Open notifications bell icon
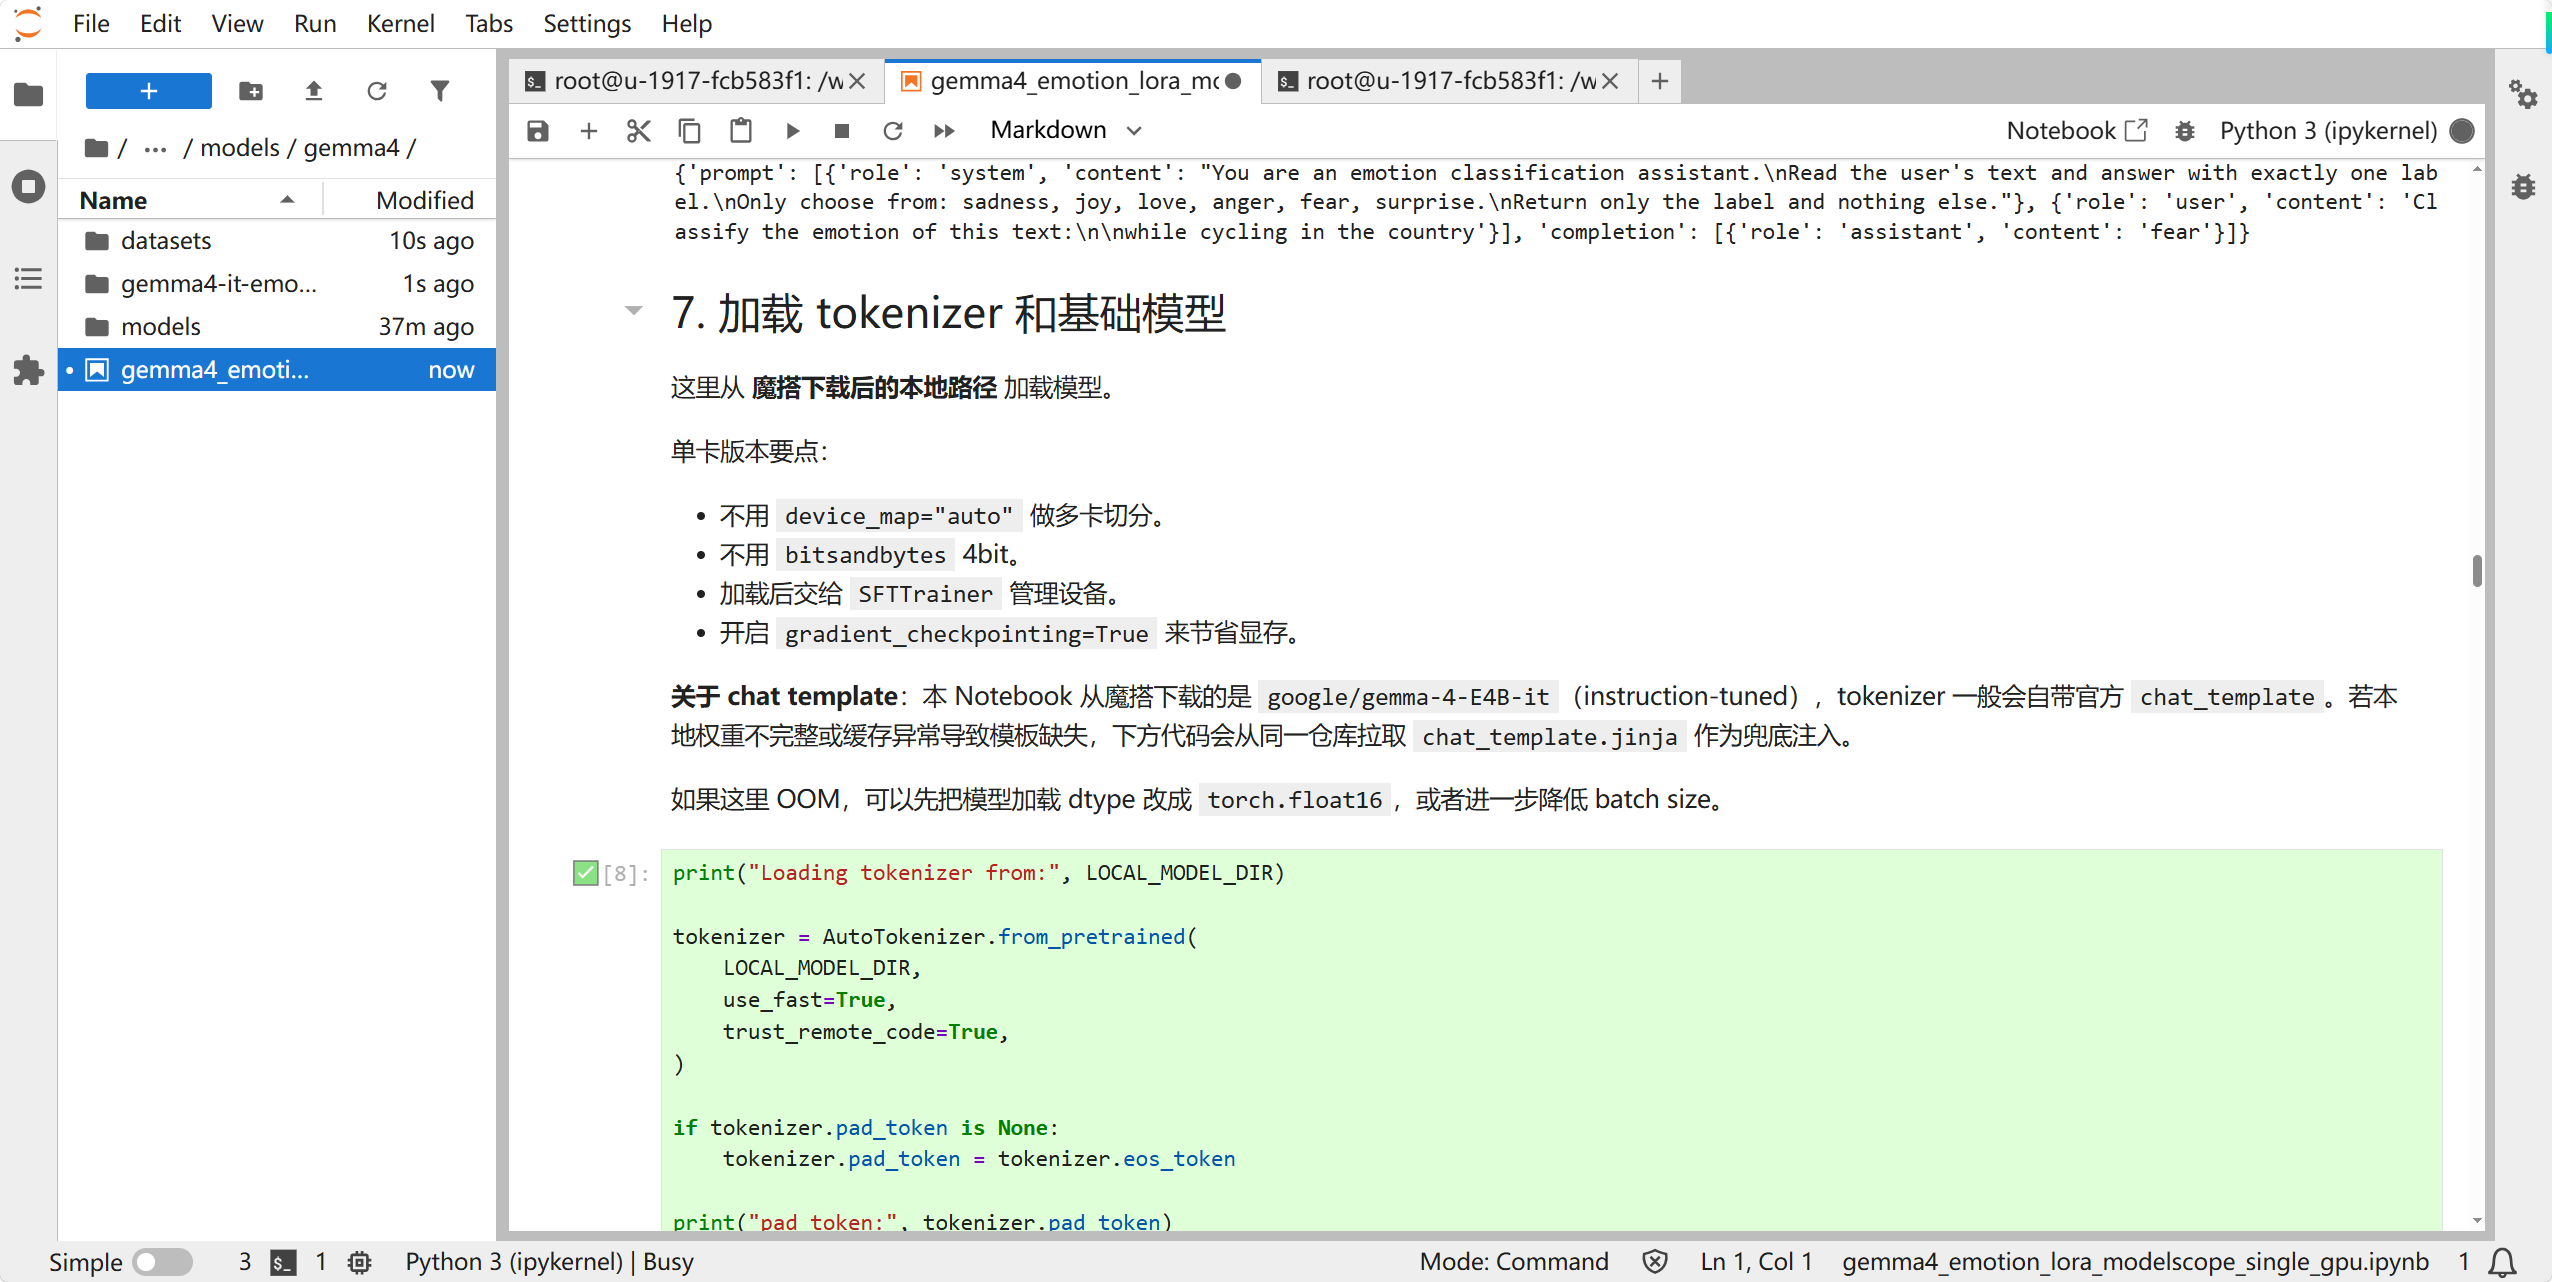2552x1282 pixels. pyautogui.click(x=2502, y=1262)
